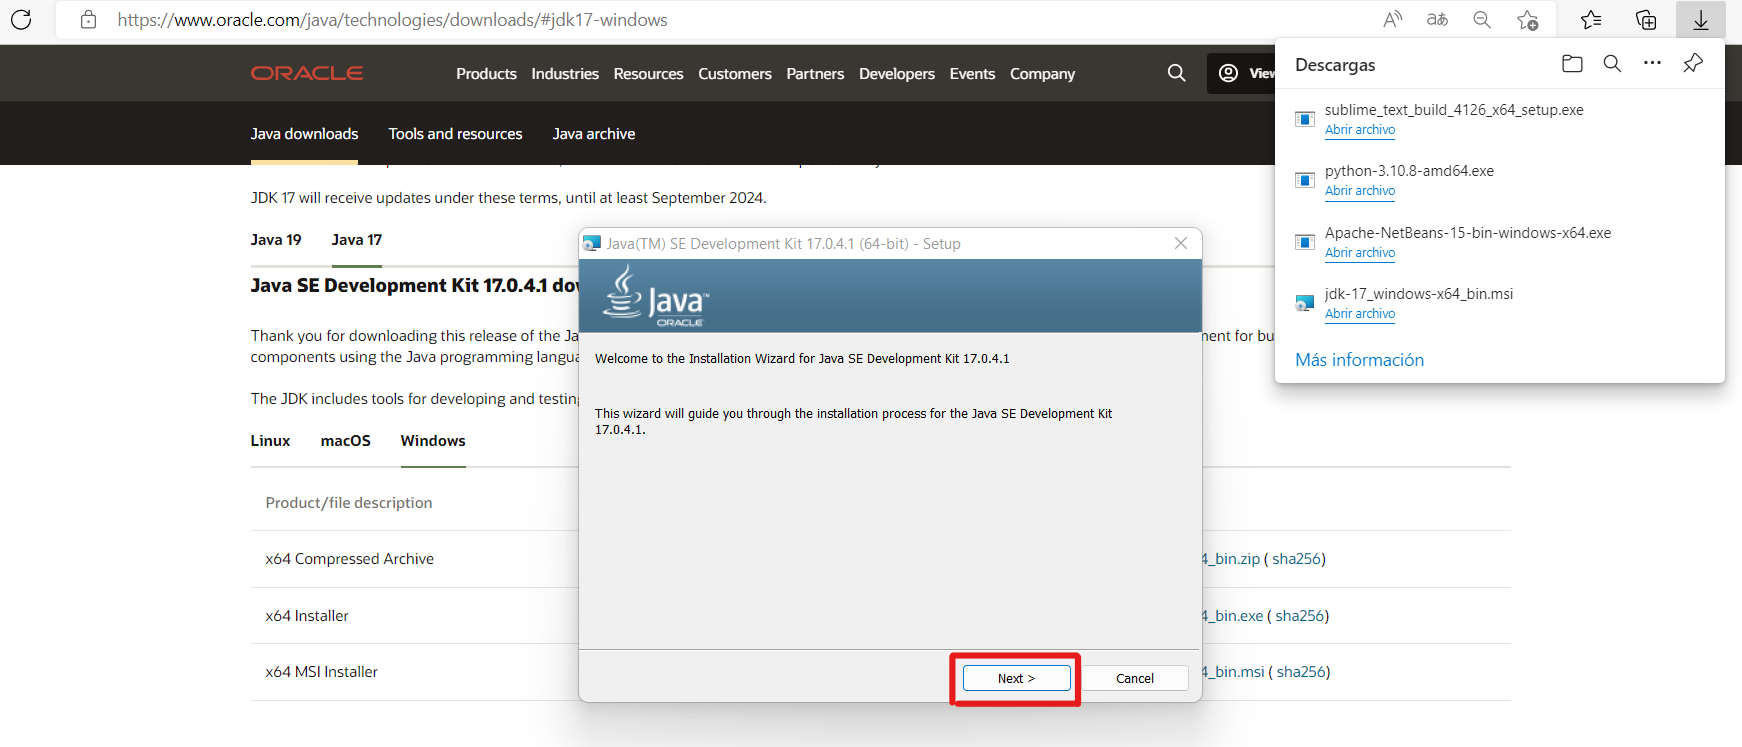Click the sublime_text setup file icon
The width and height of the screenshot is (1742, 747).
click(x=1305, y=119)
